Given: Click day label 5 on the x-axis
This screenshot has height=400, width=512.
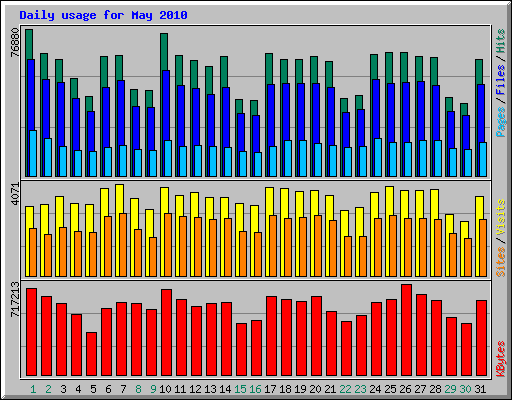Looking at the screenshot, I should tap(93, 389).
